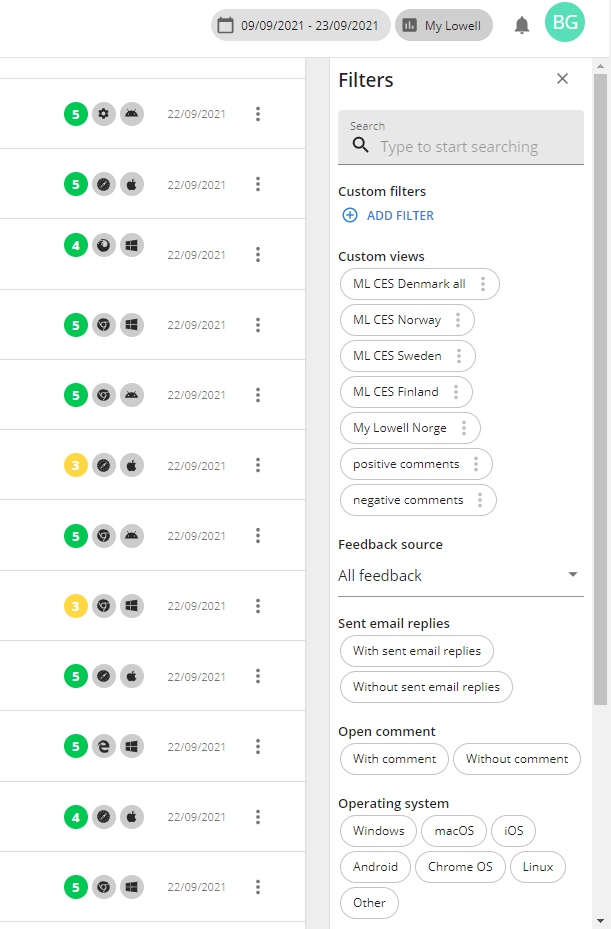The width and height of the screenshot is (611, 929).
Task: Select the My Lowell Norge custom view
Action: [x=400, y=428]
